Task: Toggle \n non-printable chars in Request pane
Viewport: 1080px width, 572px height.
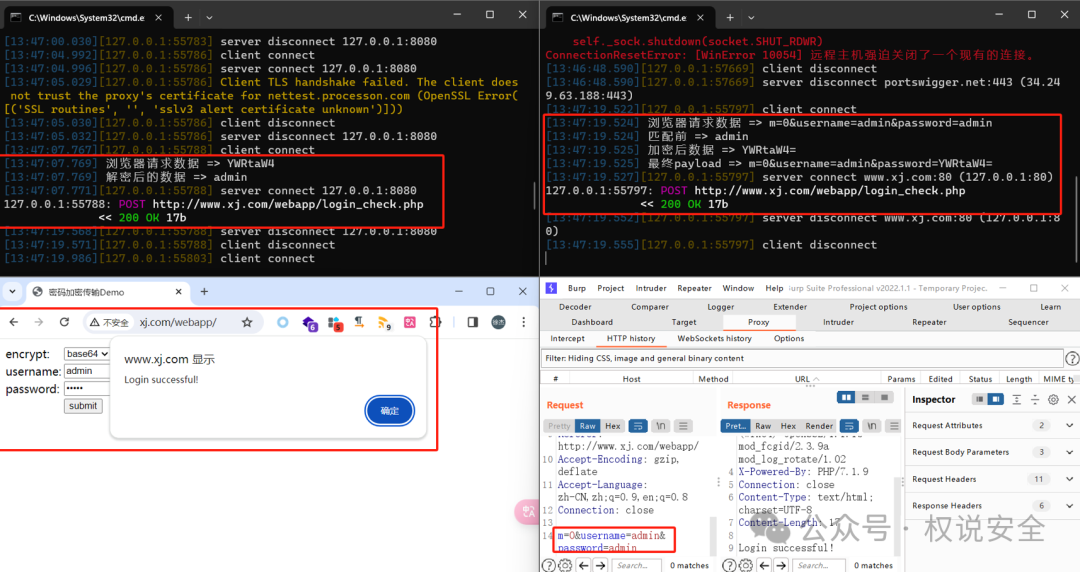Action: (x=661, y=426)
